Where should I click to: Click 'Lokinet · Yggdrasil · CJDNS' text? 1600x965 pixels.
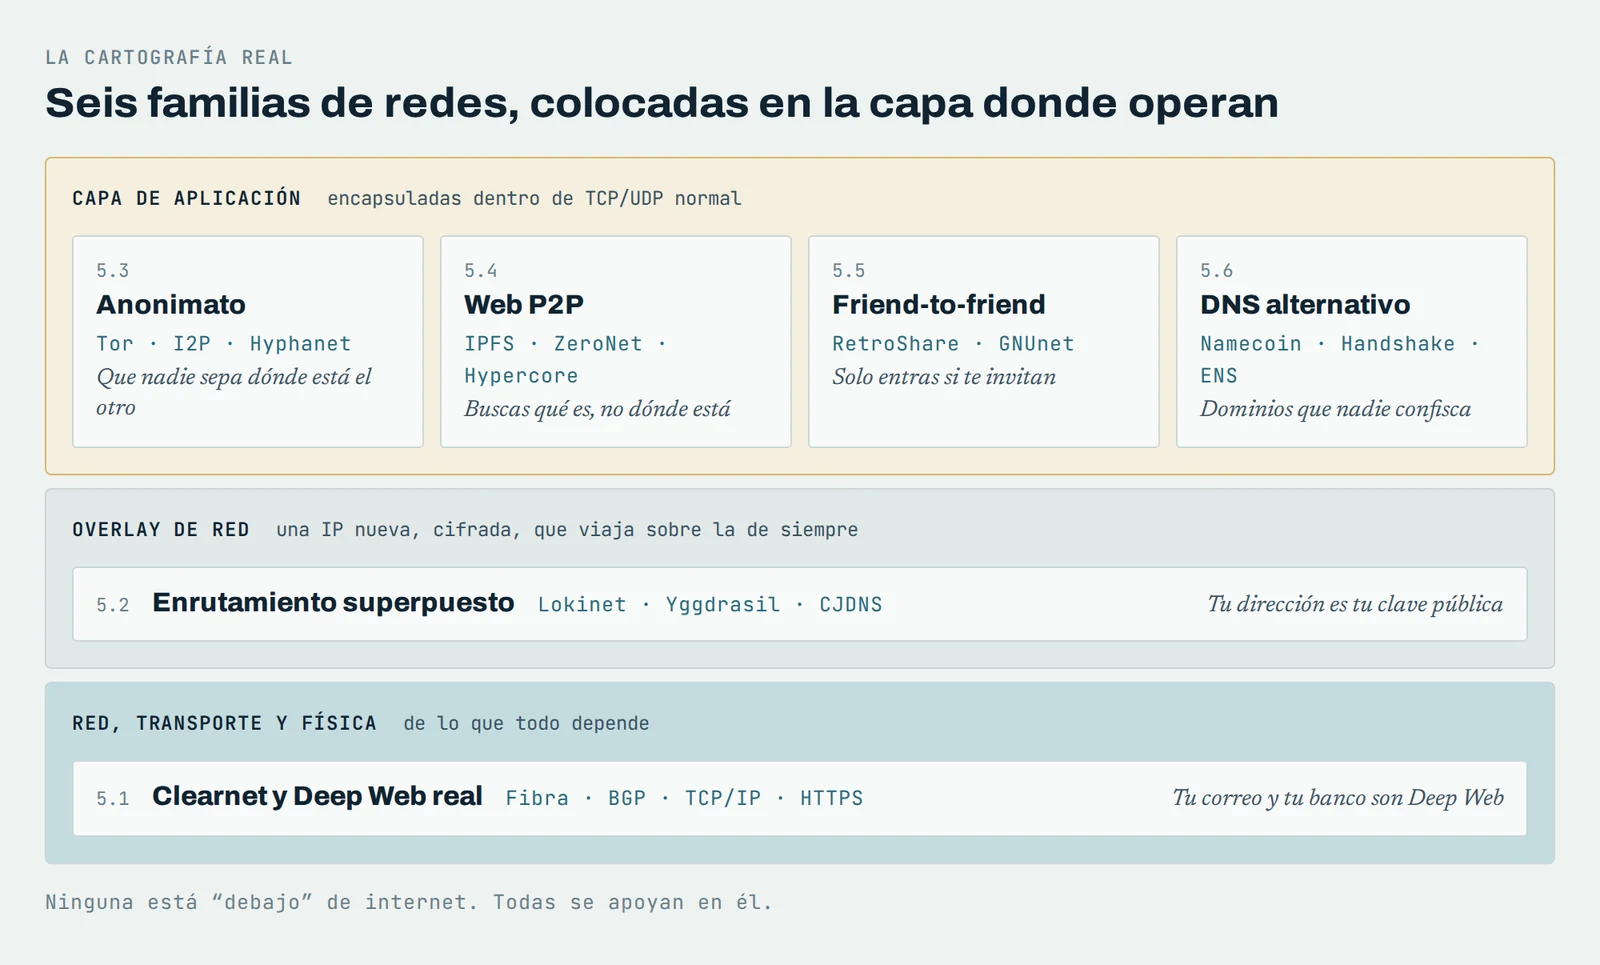[x=710, y=605]
